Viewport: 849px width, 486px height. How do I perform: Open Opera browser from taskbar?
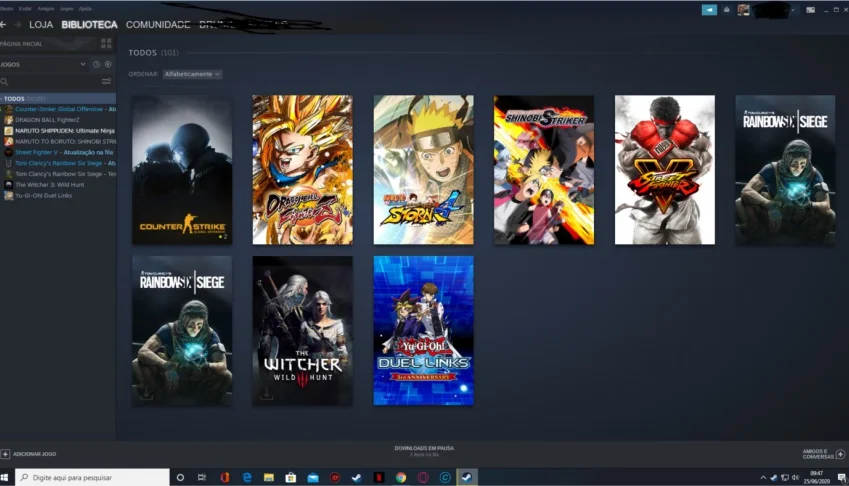[x=423, y=477]
